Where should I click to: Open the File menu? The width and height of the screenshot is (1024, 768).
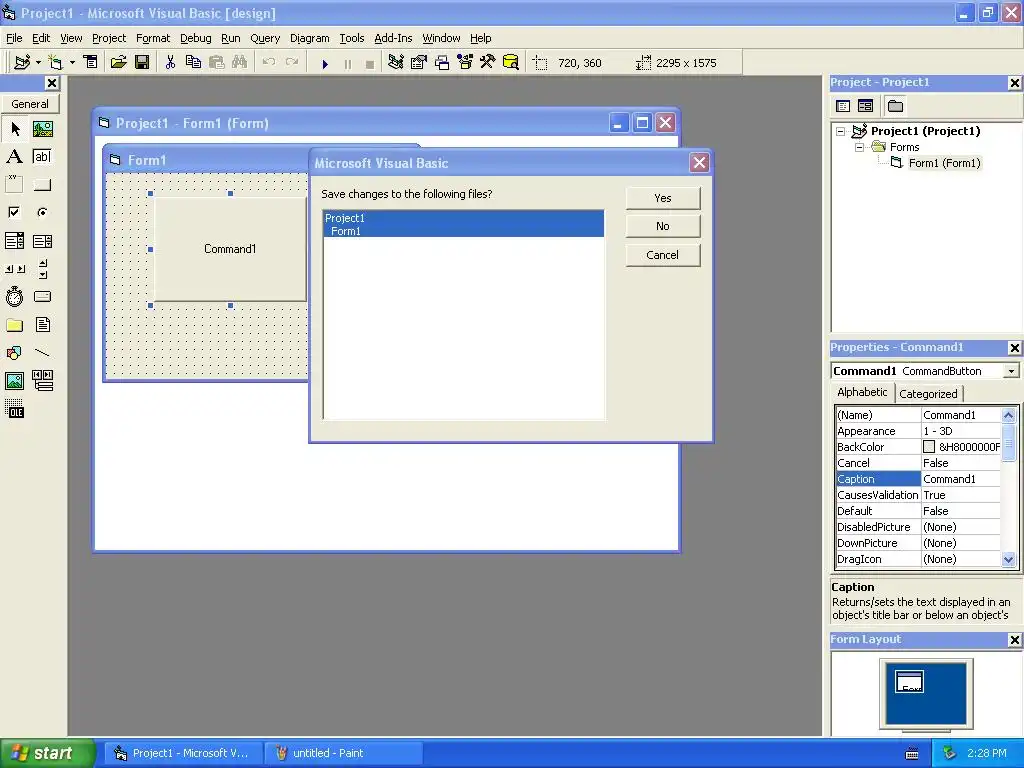click(14, 38)
